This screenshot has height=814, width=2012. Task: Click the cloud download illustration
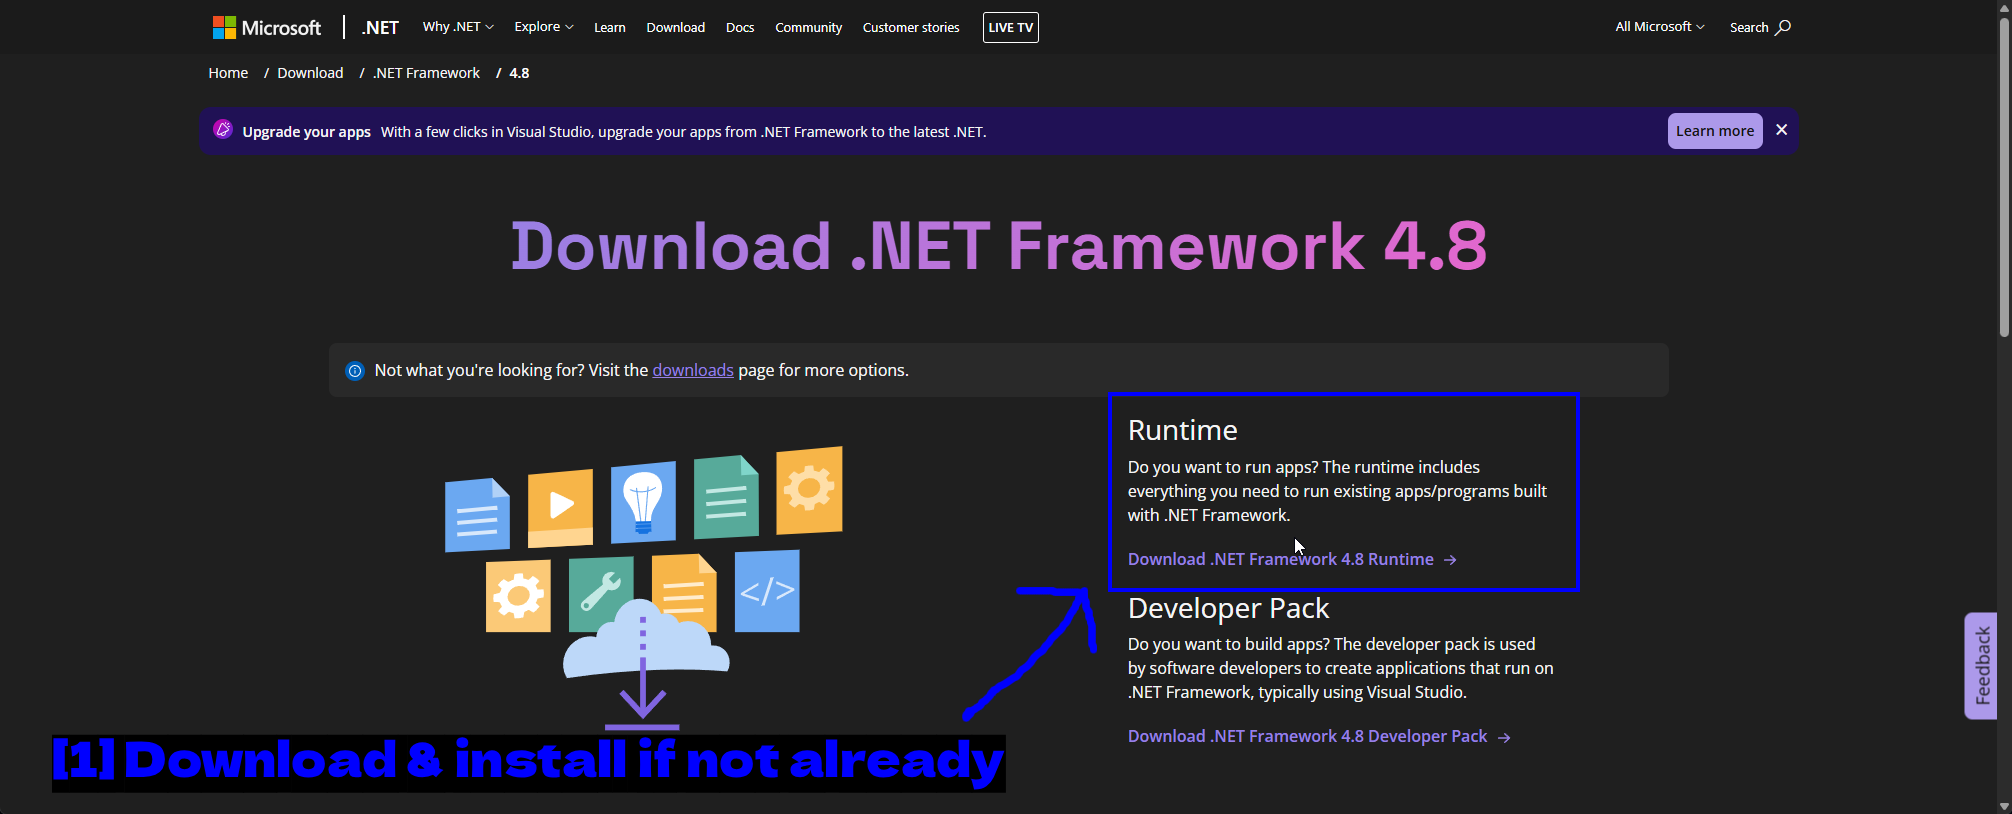pos(644,589)
